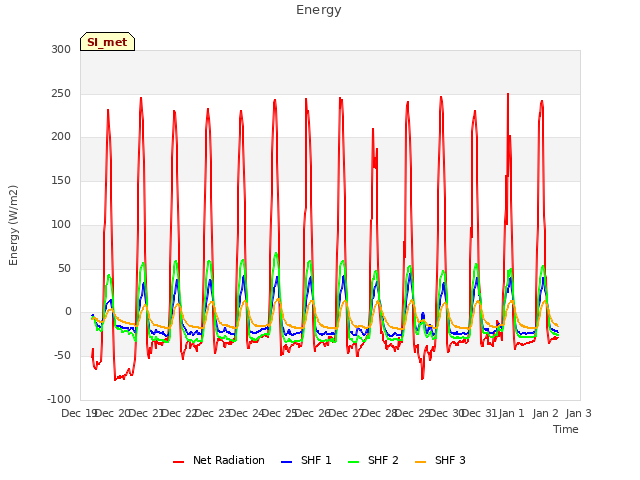Click the red Net Radiation legend swatch
The width and height of the screenshot is (640, 480).
tap(178, 462)
